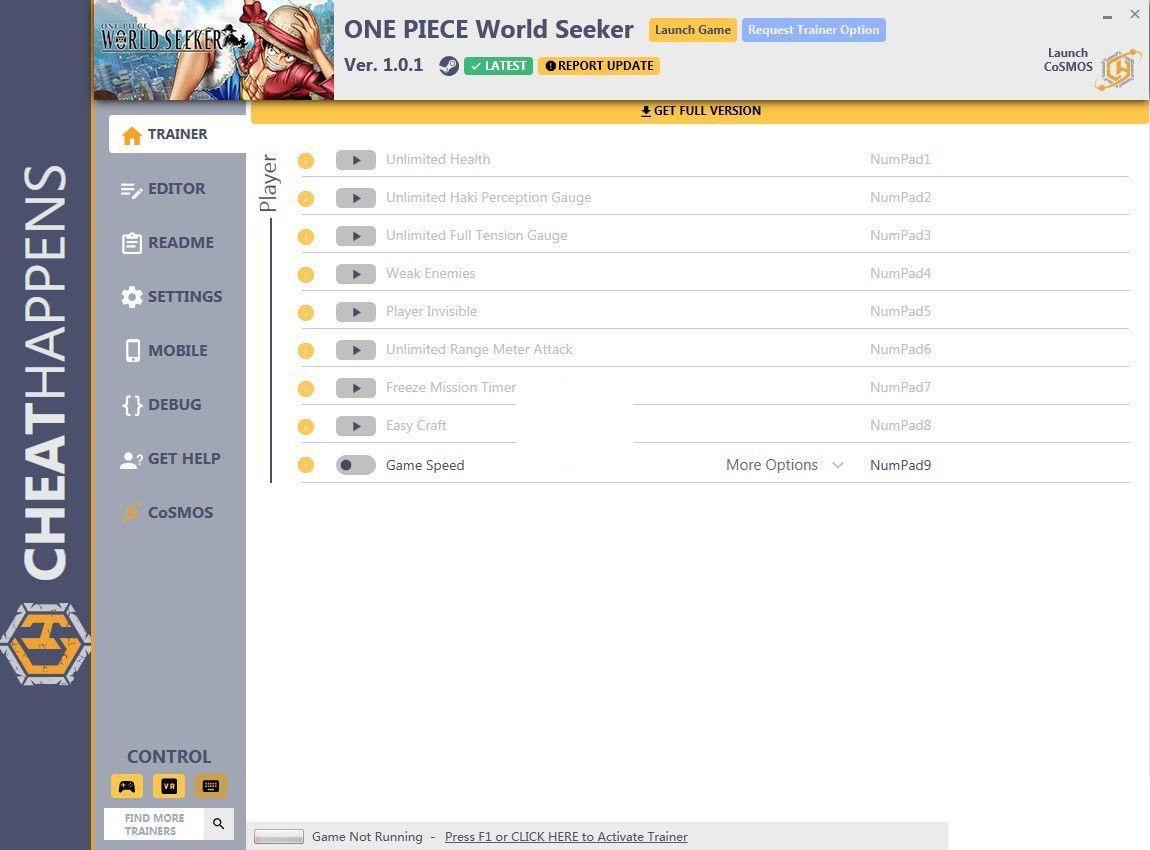The width and height of the screenshot is (1150, 850).
Task: Click the NumPad9 hotkey for Game Speed
Action: [x=900, y=466]
